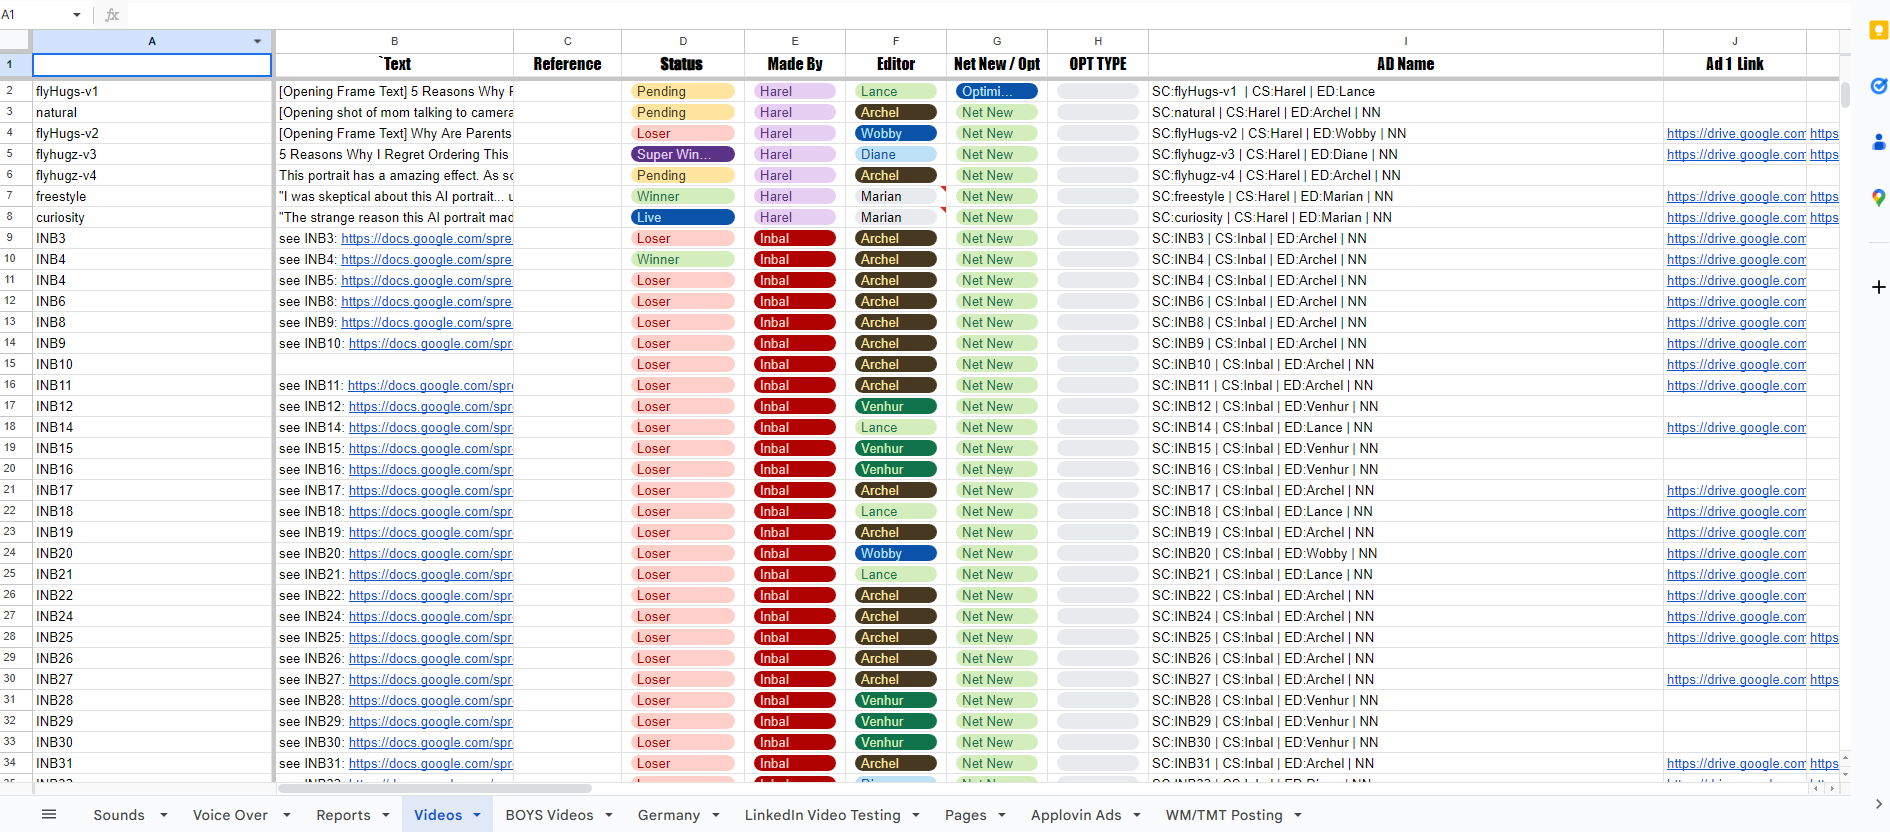
Task: Open the flyHugs-v2 drive.google.com link in column J
Action: pos(1735,133)
